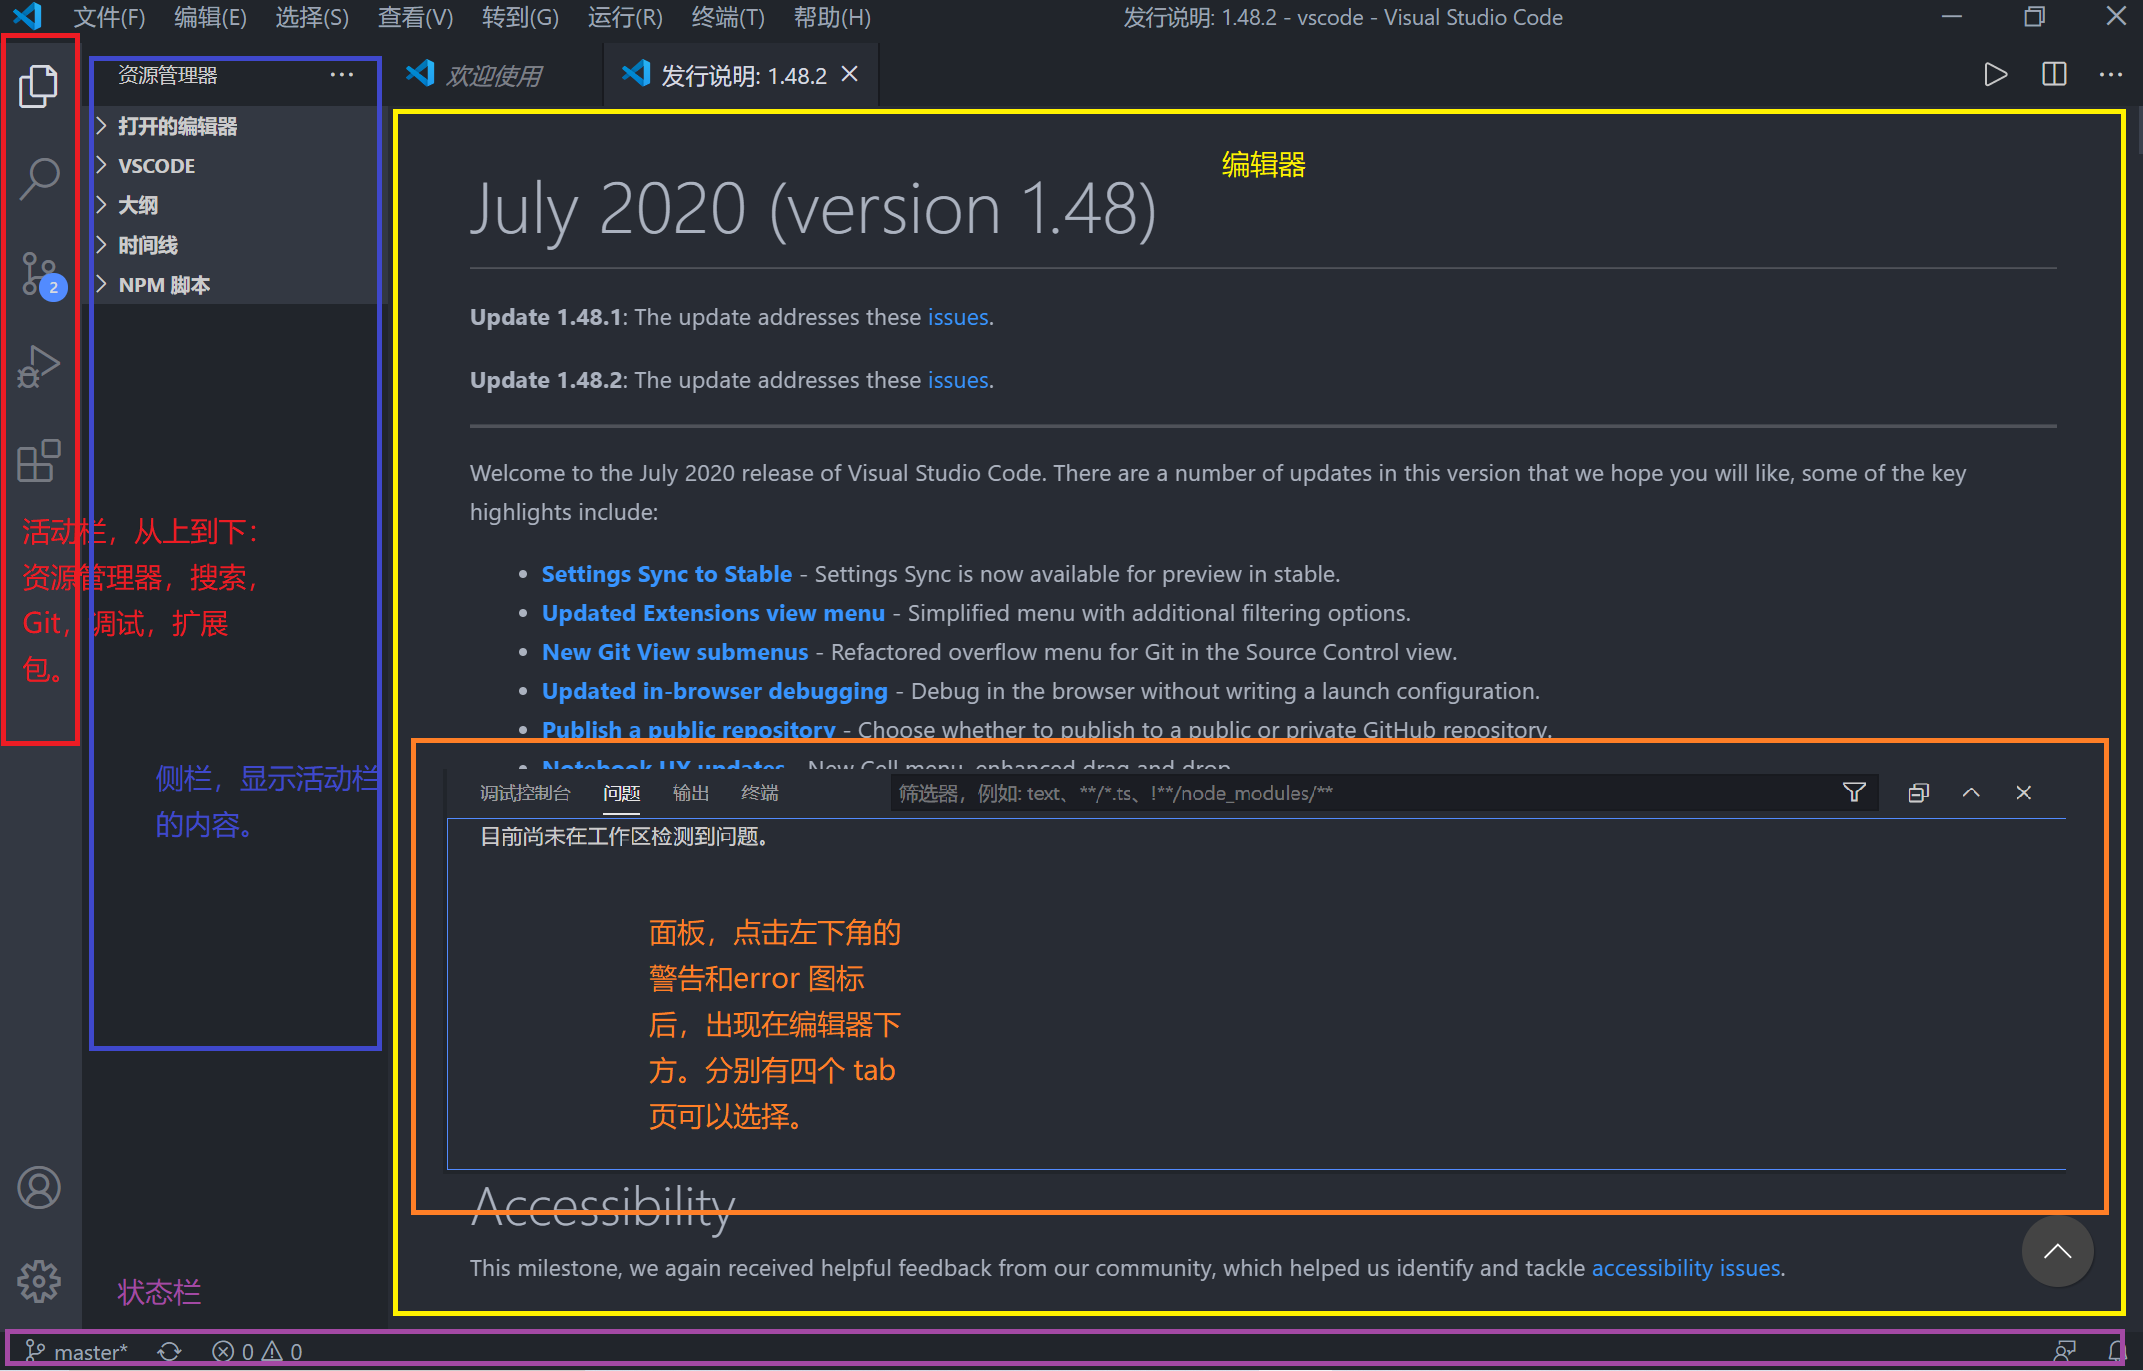Click the feedback icon in status bar

click(2065, 1352)
